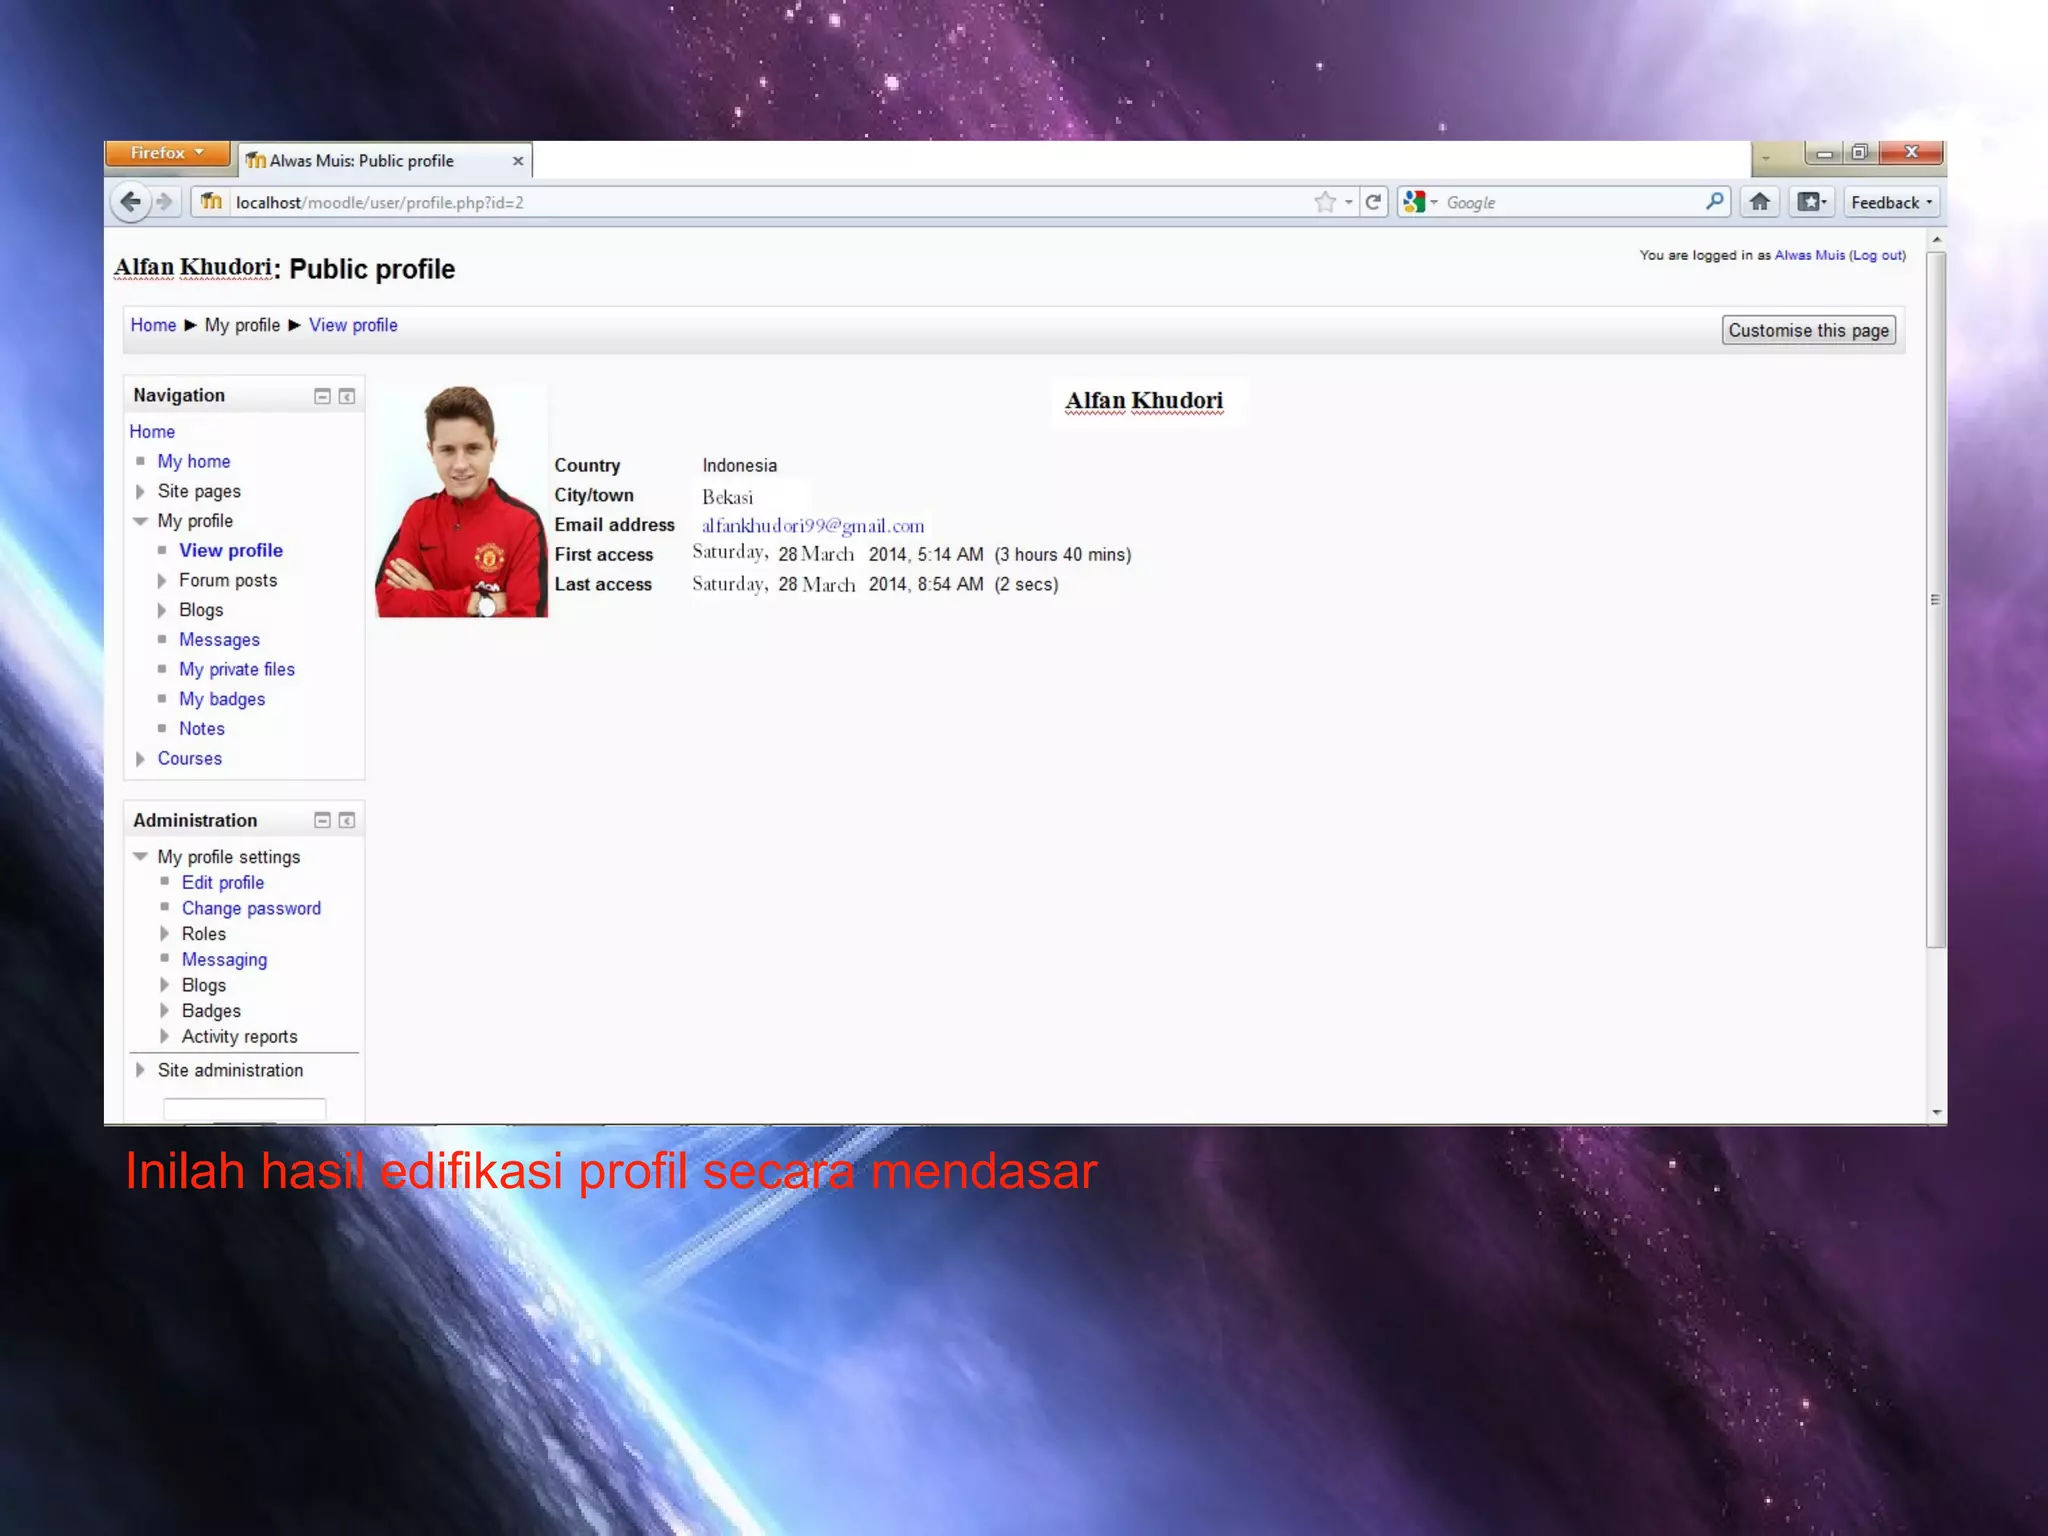Click the reload page icon
2048x1536 pixels.
point(1373,202)
